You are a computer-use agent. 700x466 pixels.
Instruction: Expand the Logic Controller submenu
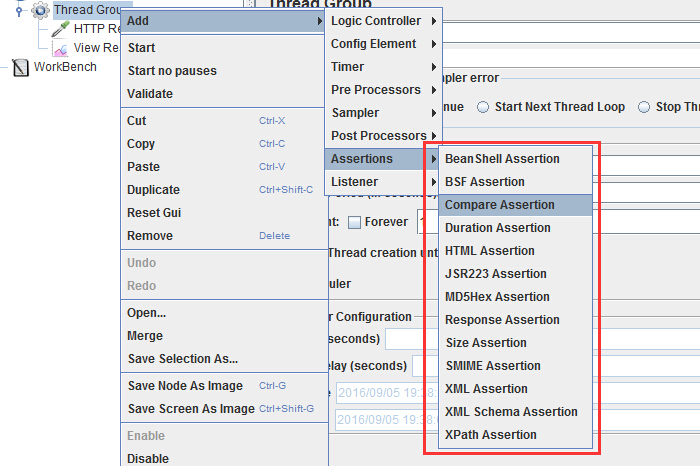tap(383, 21)
